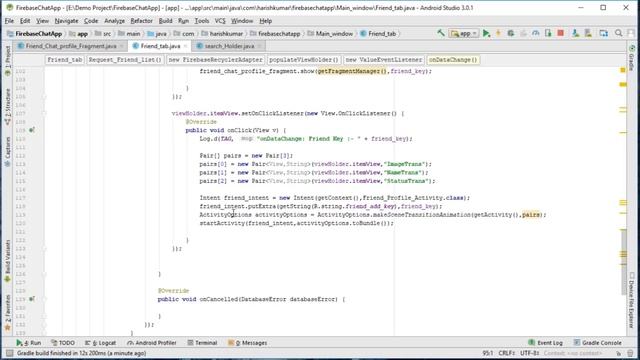Open the Project Structure toolbar icon
Image resolution: width=640 pixels, height=360 pixels.
click(x=604, y=33)
